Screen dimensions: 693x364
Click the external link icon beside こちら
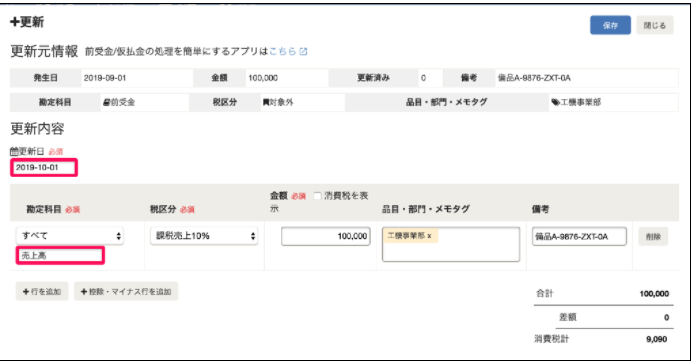(303, 51)
